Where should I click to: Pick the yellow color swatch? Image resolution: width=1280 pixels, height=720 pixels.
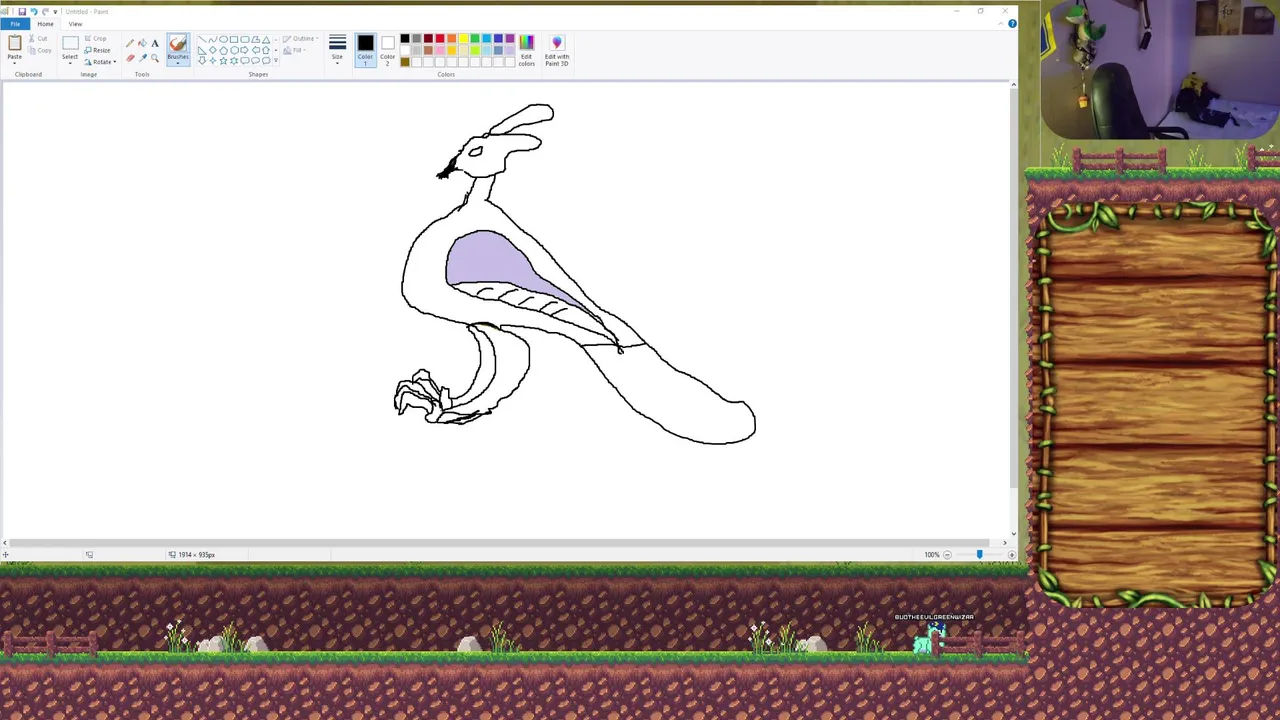pos(463,38)
